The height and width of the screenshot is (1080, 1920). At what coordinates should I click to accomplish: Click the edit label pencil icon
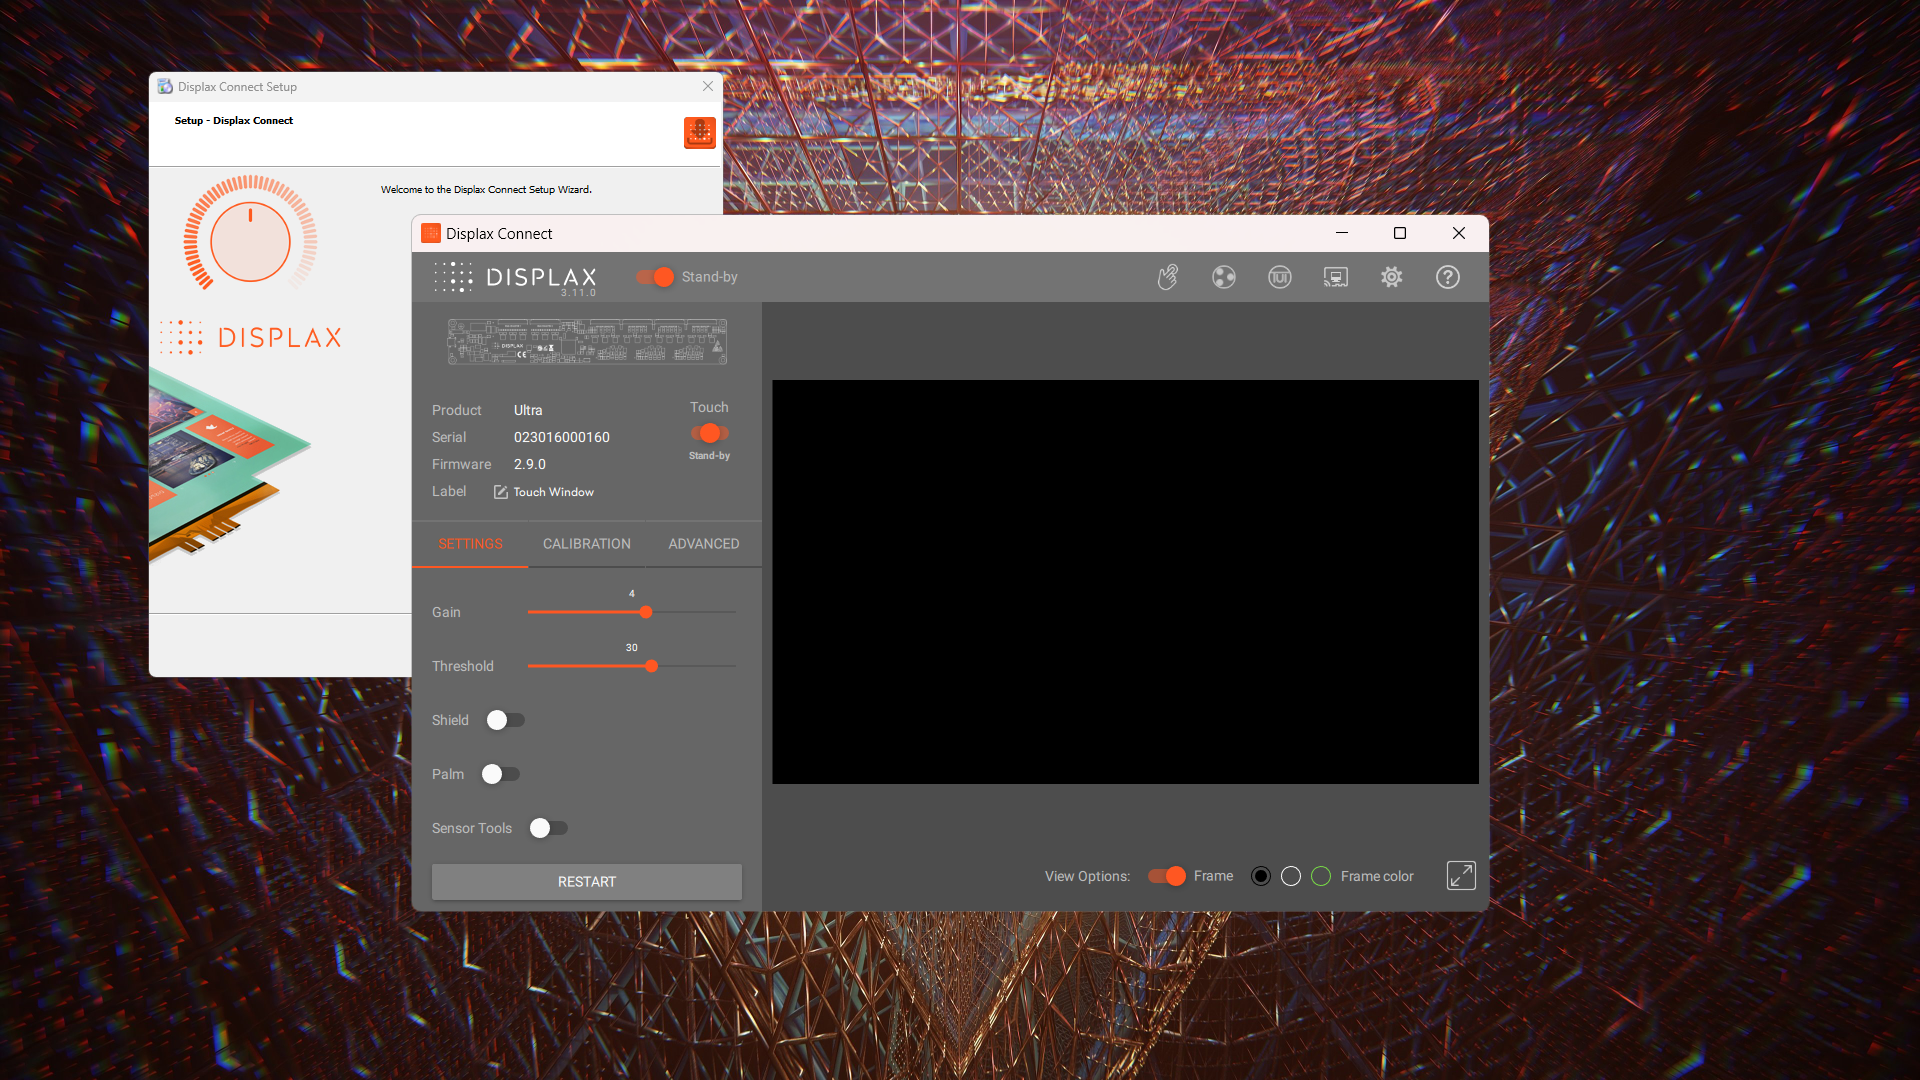pos(500,492)
